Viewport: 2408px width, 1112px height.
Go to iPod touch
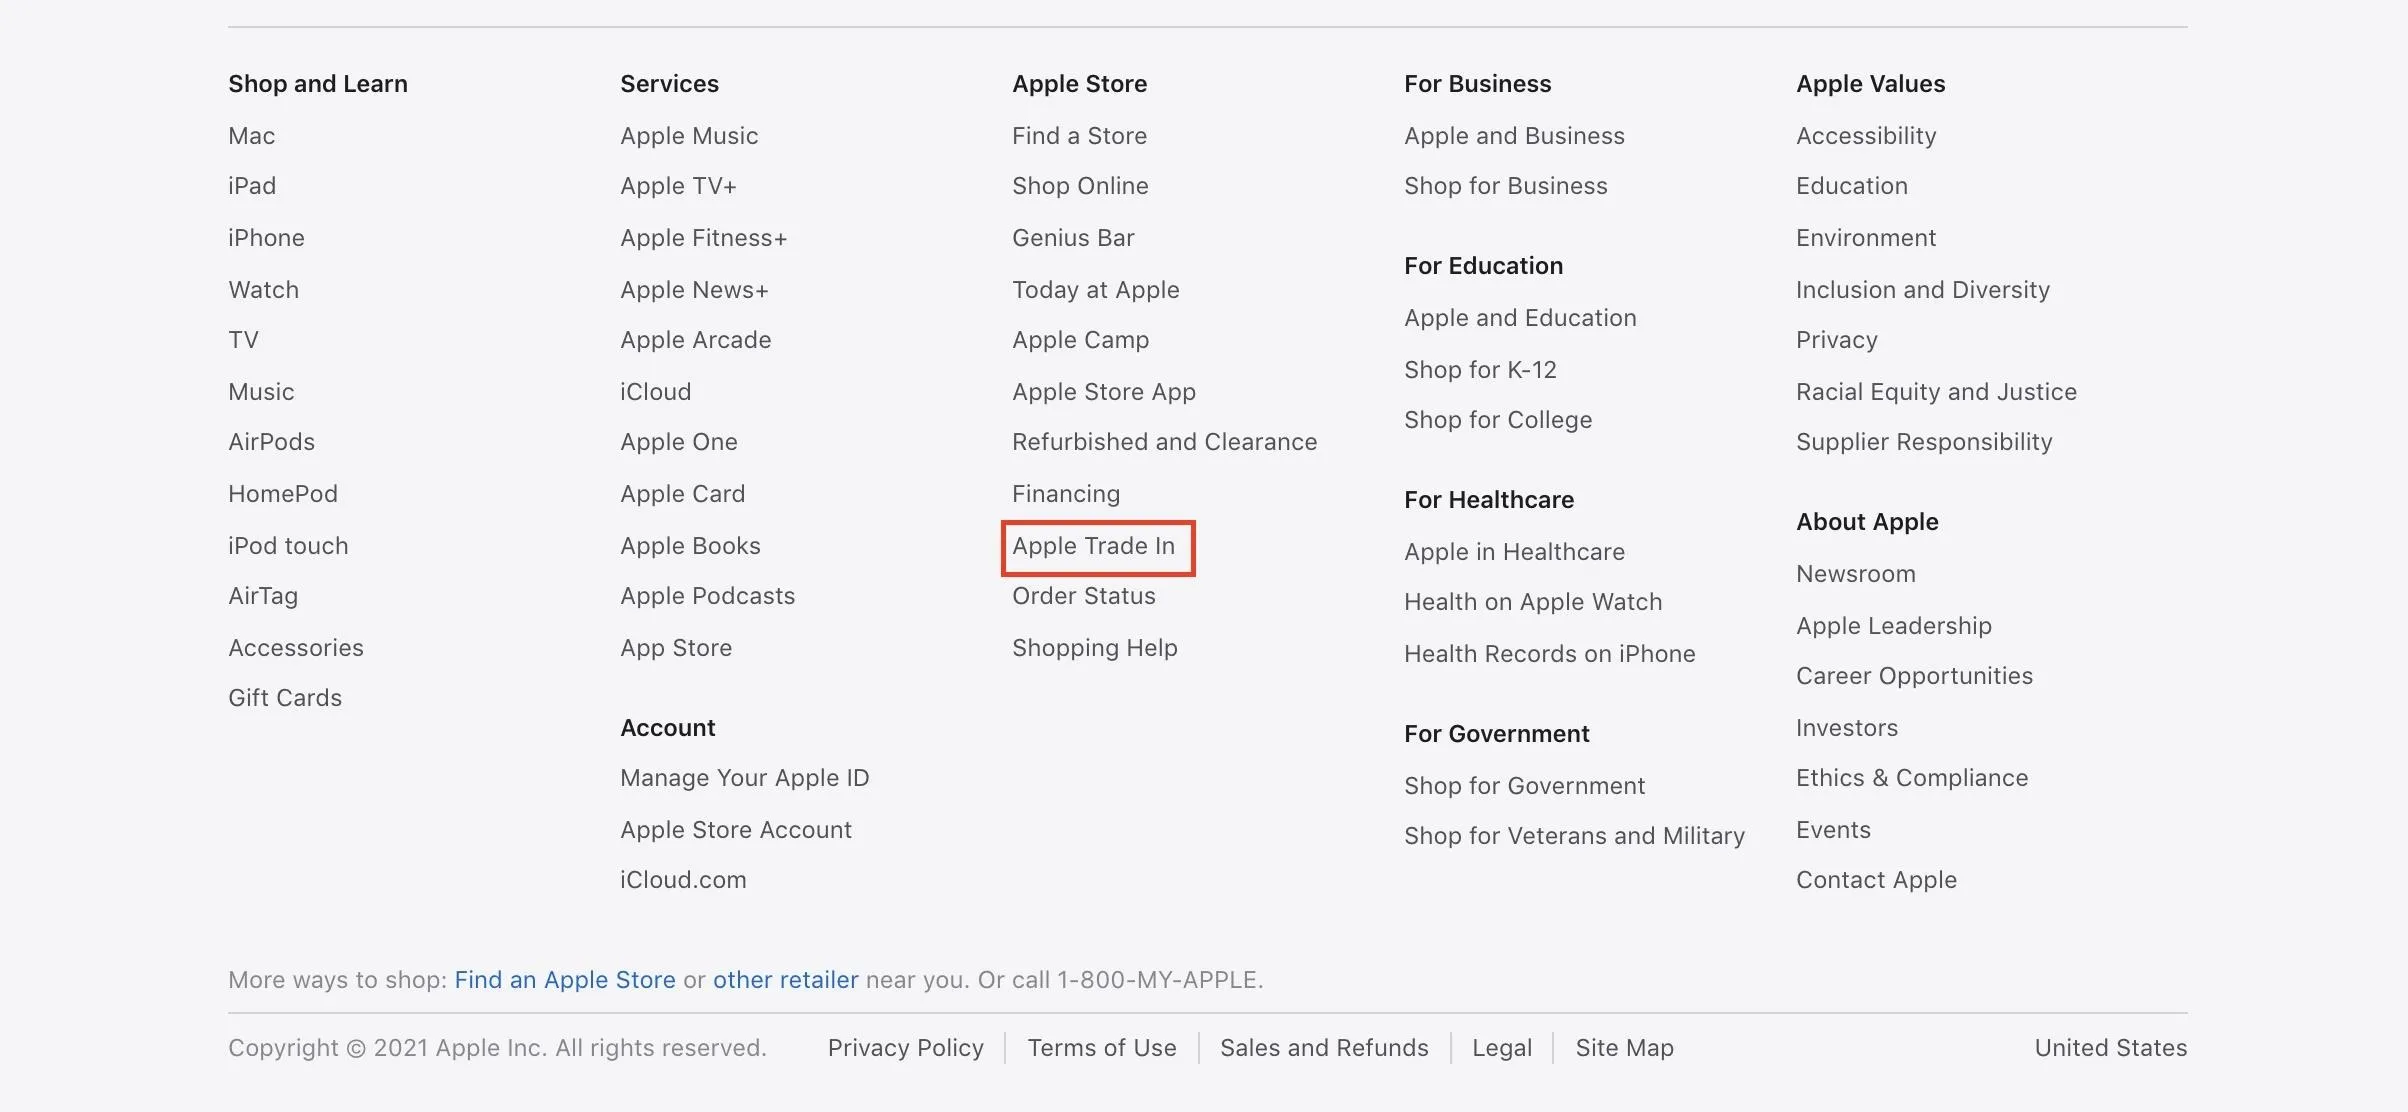(288, 546)
